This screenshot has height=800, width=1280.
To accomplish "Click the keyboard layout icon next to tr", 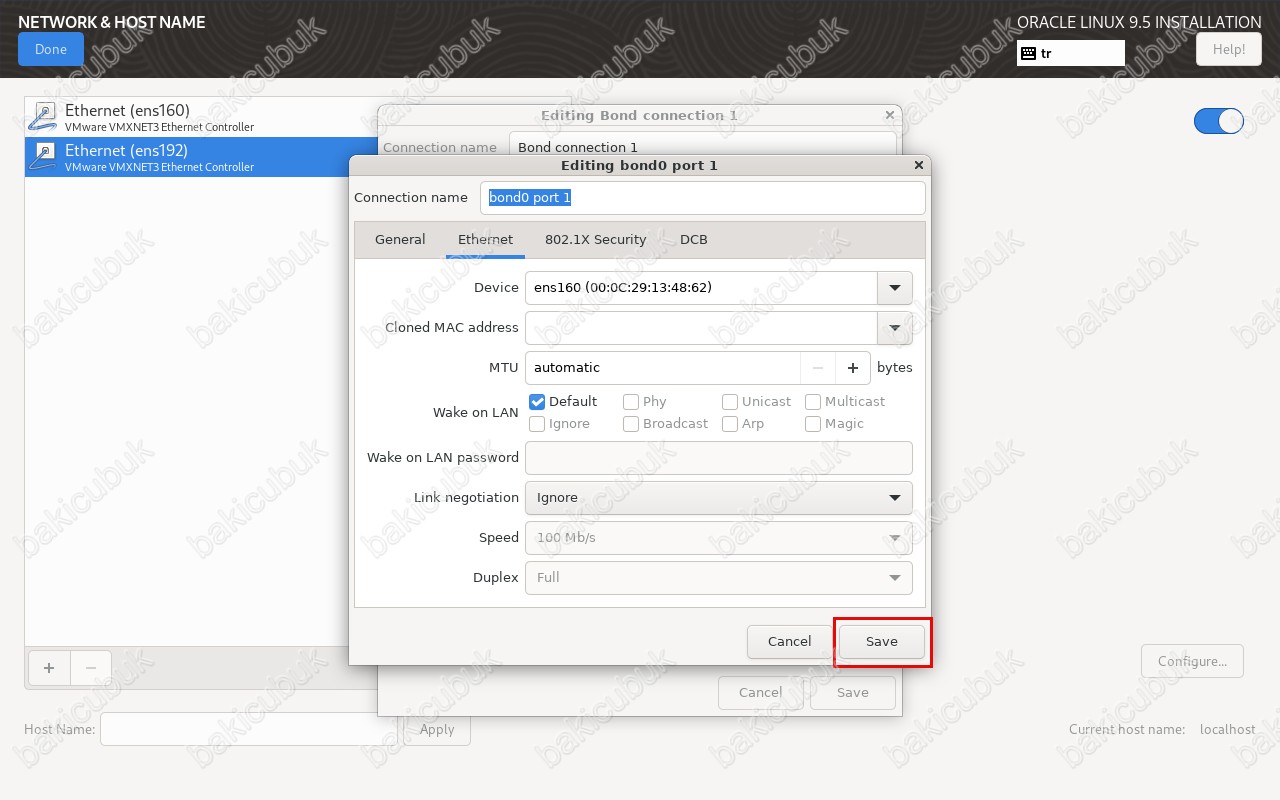I will [1028, 53].
